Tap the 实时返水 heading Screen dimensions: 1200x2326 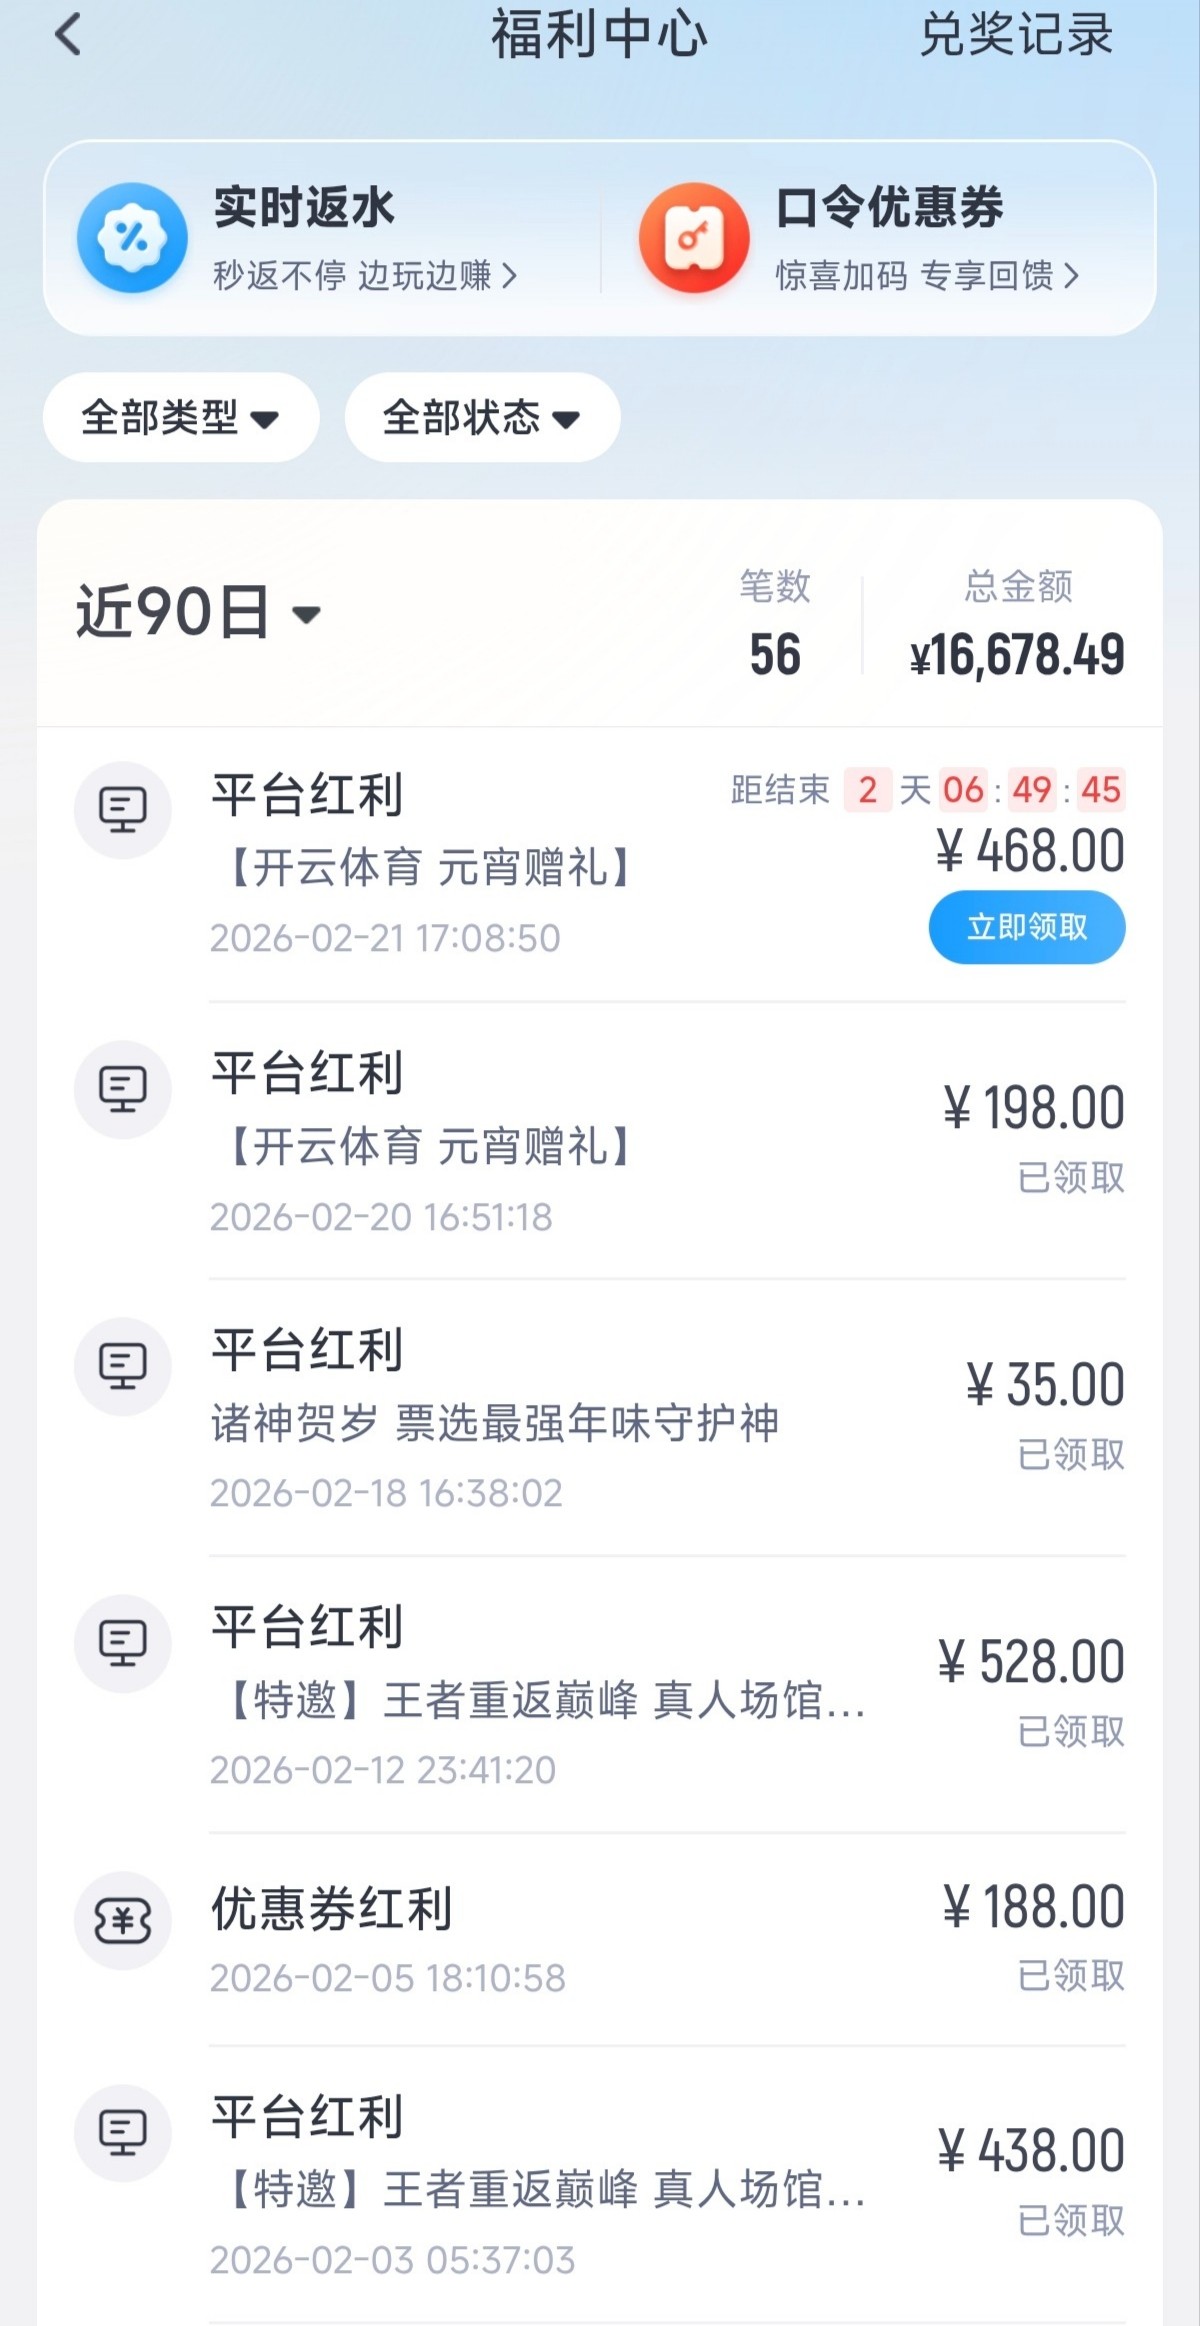304,208
